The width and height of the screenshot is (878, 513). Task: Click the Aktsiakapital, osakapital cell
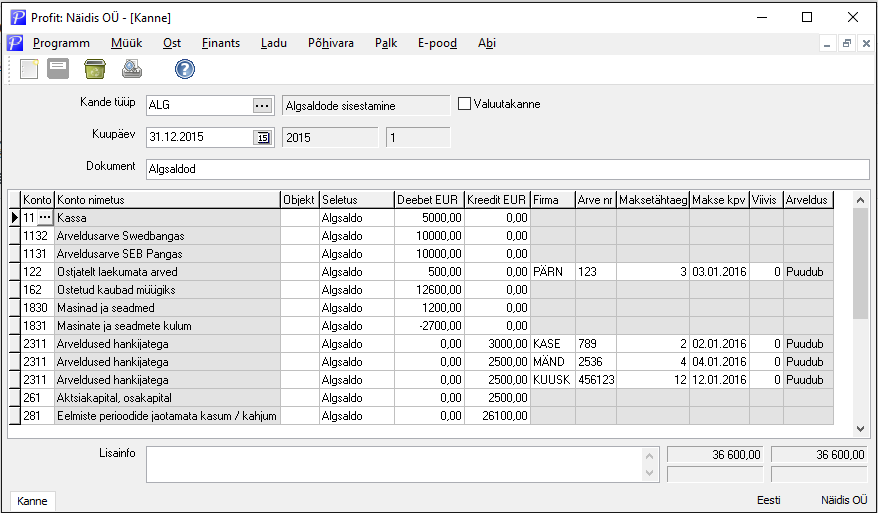(167, 398)
